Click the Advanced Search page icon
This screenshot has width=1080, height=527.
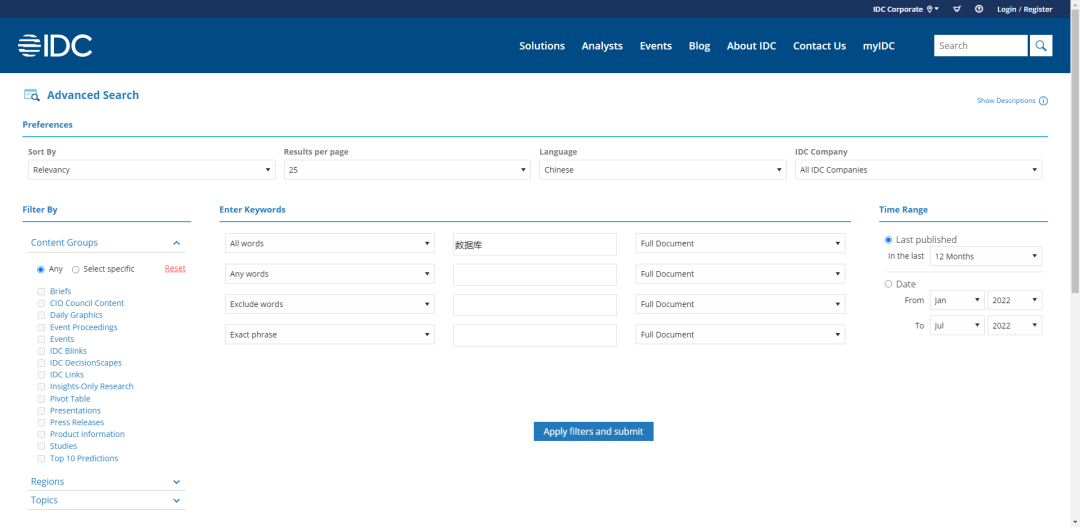[32, 95]
